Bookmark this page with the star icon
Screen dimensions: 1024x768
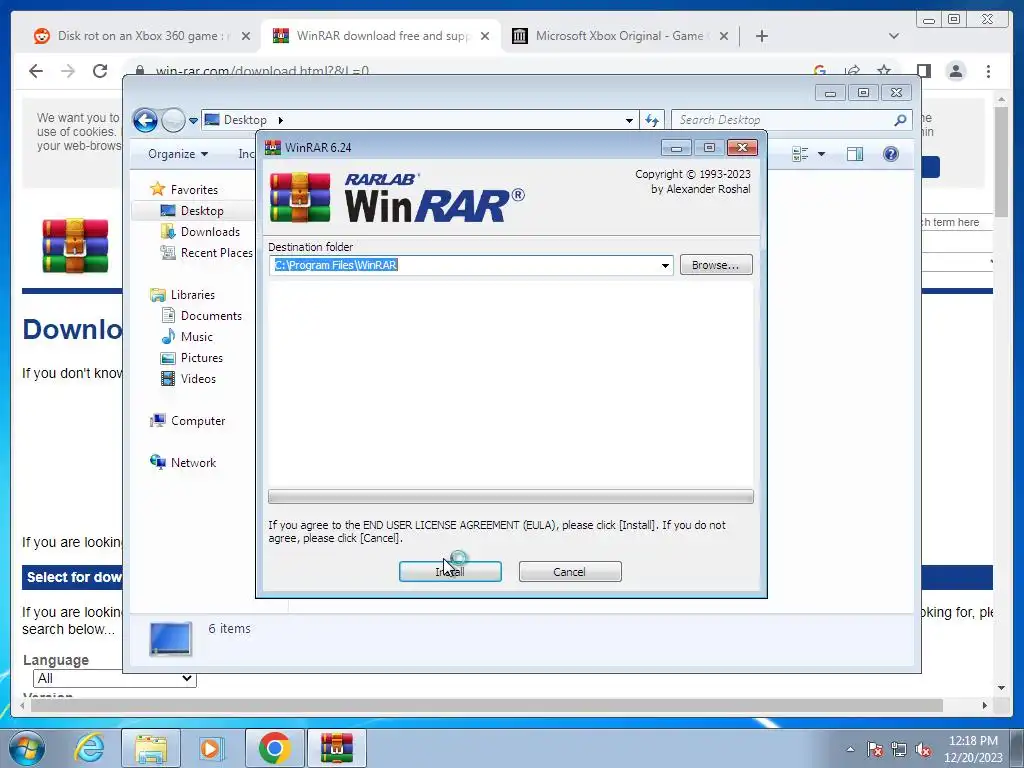point(884,71)
